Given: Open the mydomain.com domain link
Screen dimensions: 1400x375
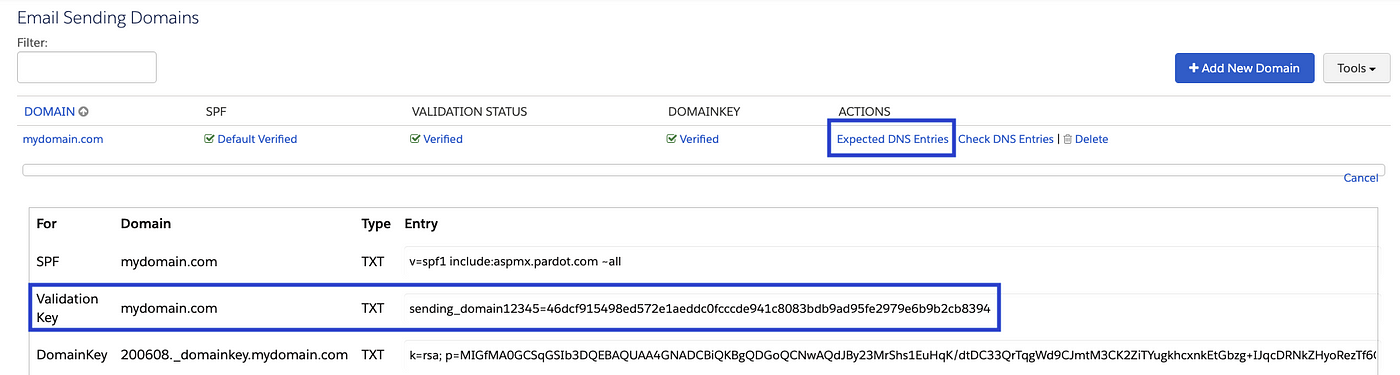Looking at the screenshot, I should click(63, 139).
